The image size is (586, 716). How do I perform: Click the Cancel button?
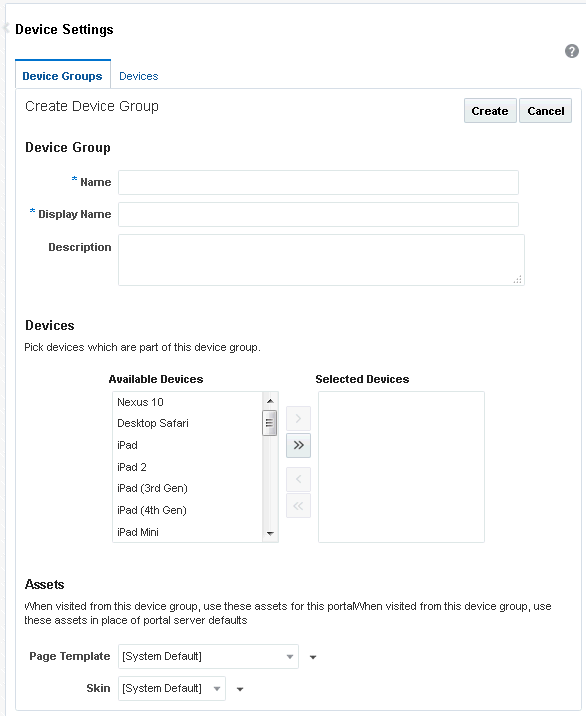coord(545,111)
